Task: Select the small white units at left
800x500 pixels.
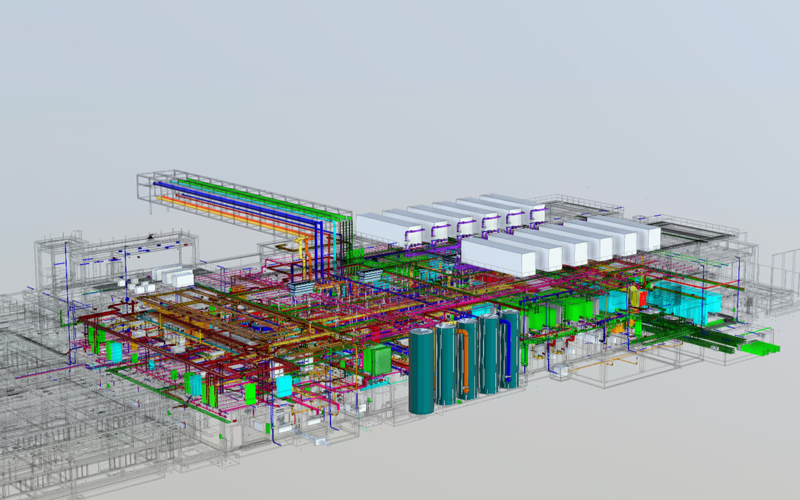Action: pyautogui.click(x=172, y=276)
